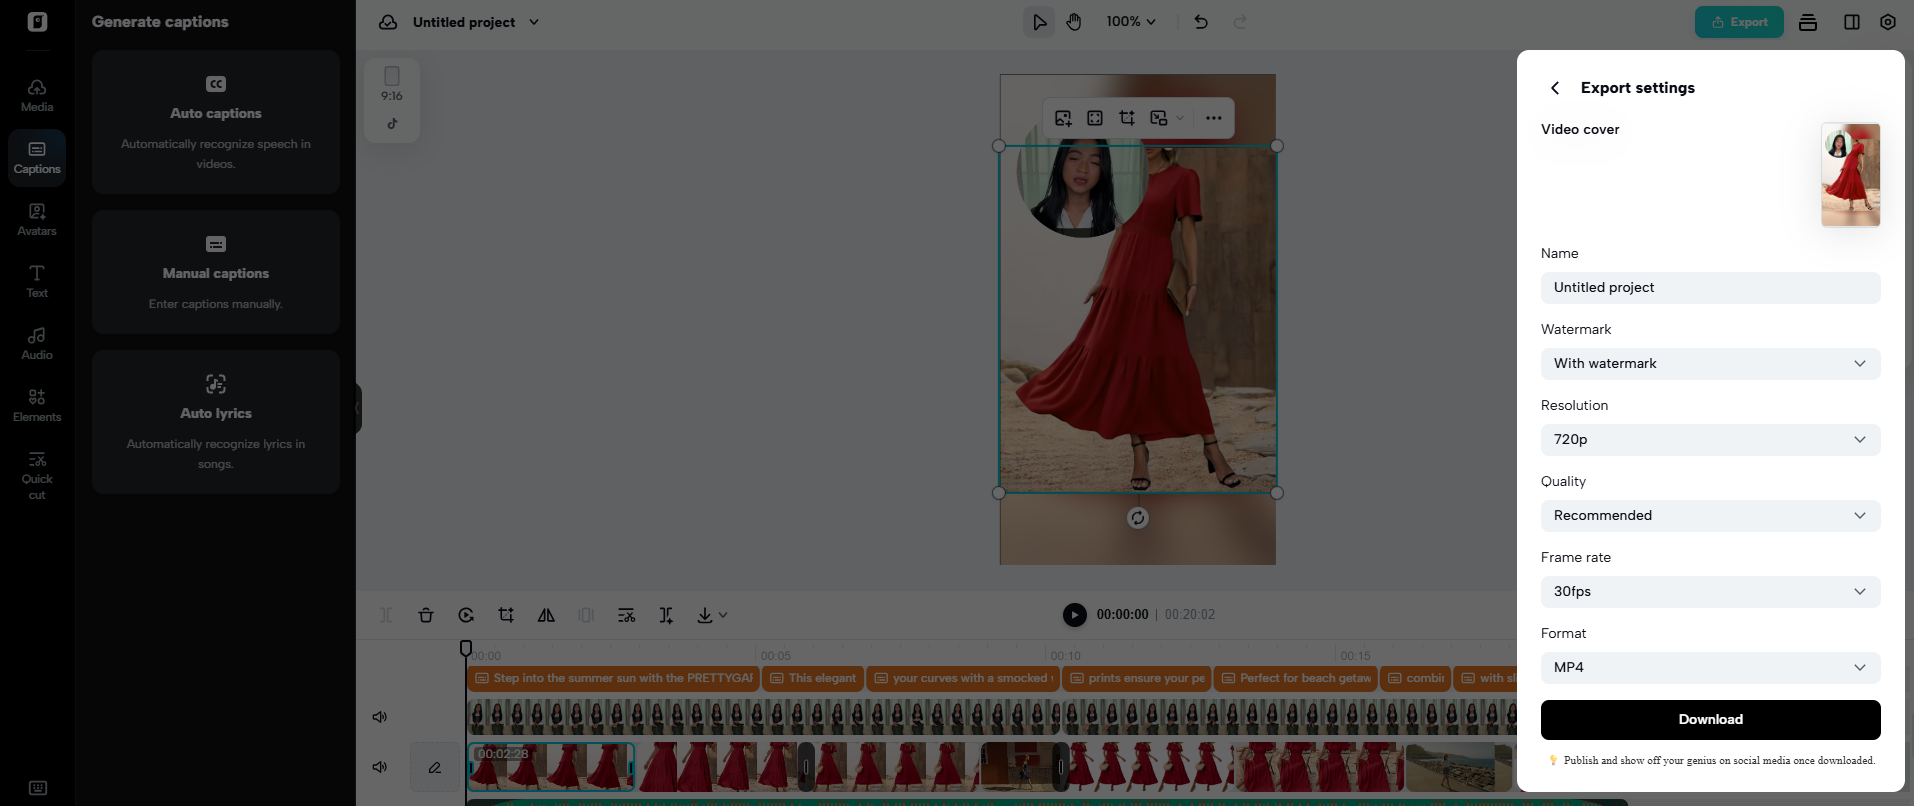The height and width of the screenshot is (806, 1914).
Task: Choose Auto captions option
Action: click(216, 122)
